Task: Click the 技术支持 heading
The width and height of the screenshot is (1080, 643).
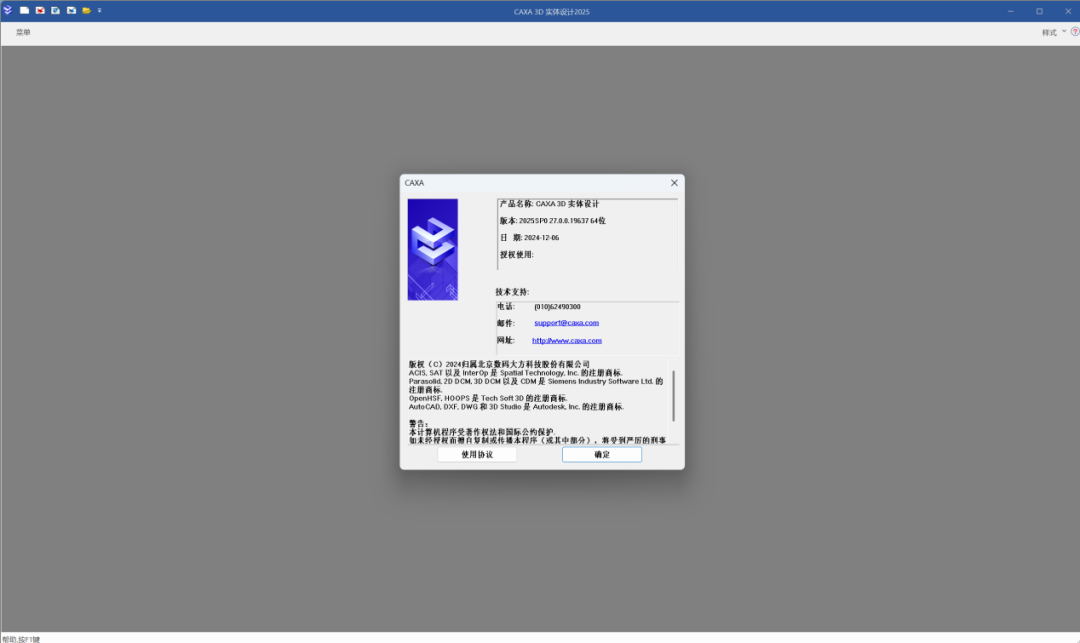Action: (512, 292)
